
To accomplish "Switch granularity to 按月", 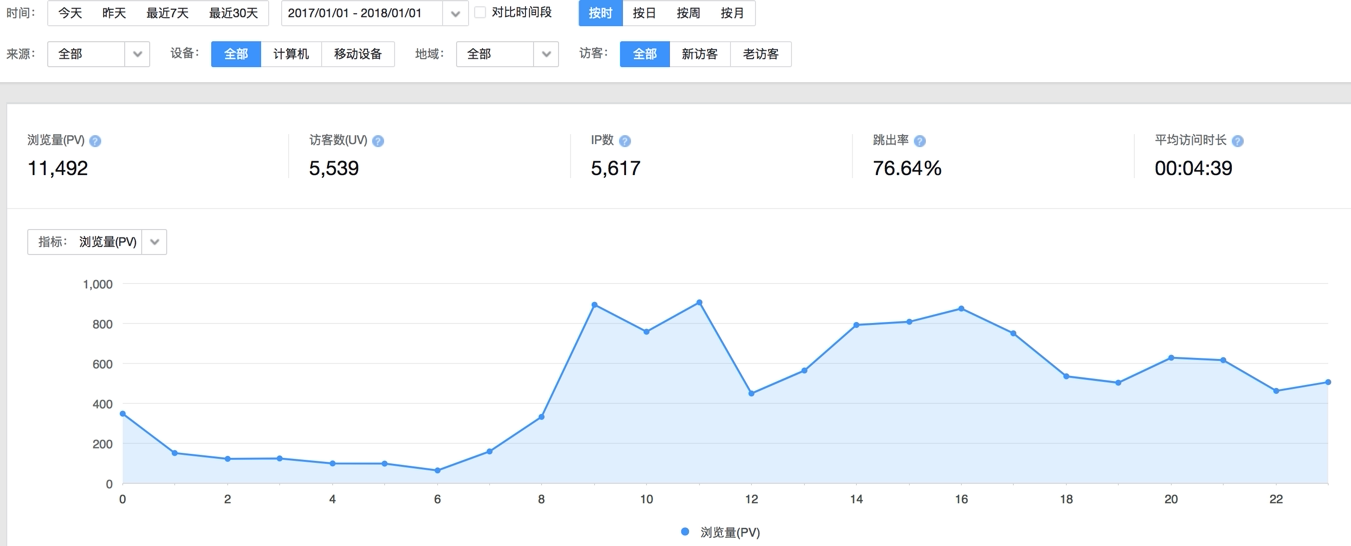I will pyautogui.click(x=733, y=13).
